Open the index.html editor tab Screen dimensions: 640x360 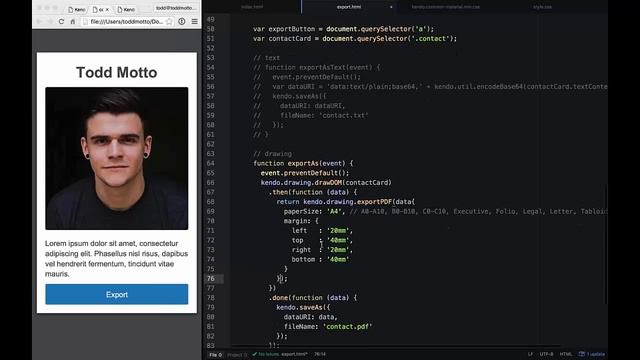[252, 7]
